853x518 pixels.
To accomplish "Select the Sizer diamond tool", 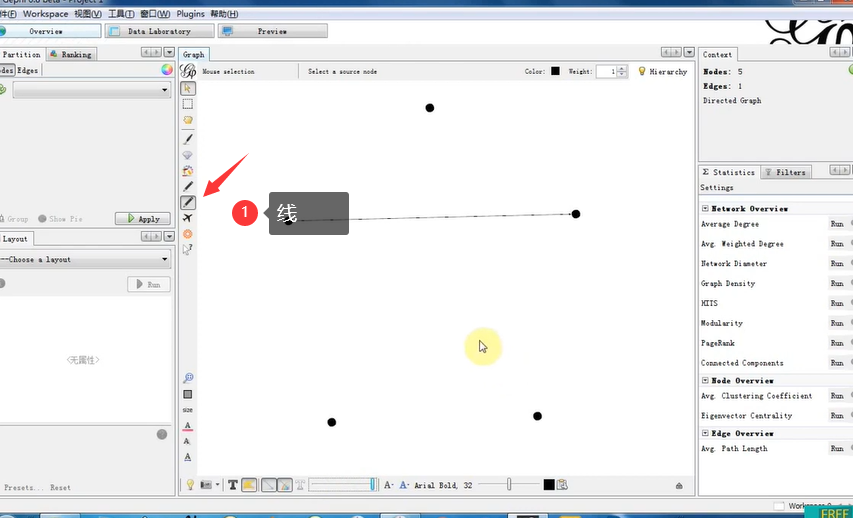I will coord(188,155).
